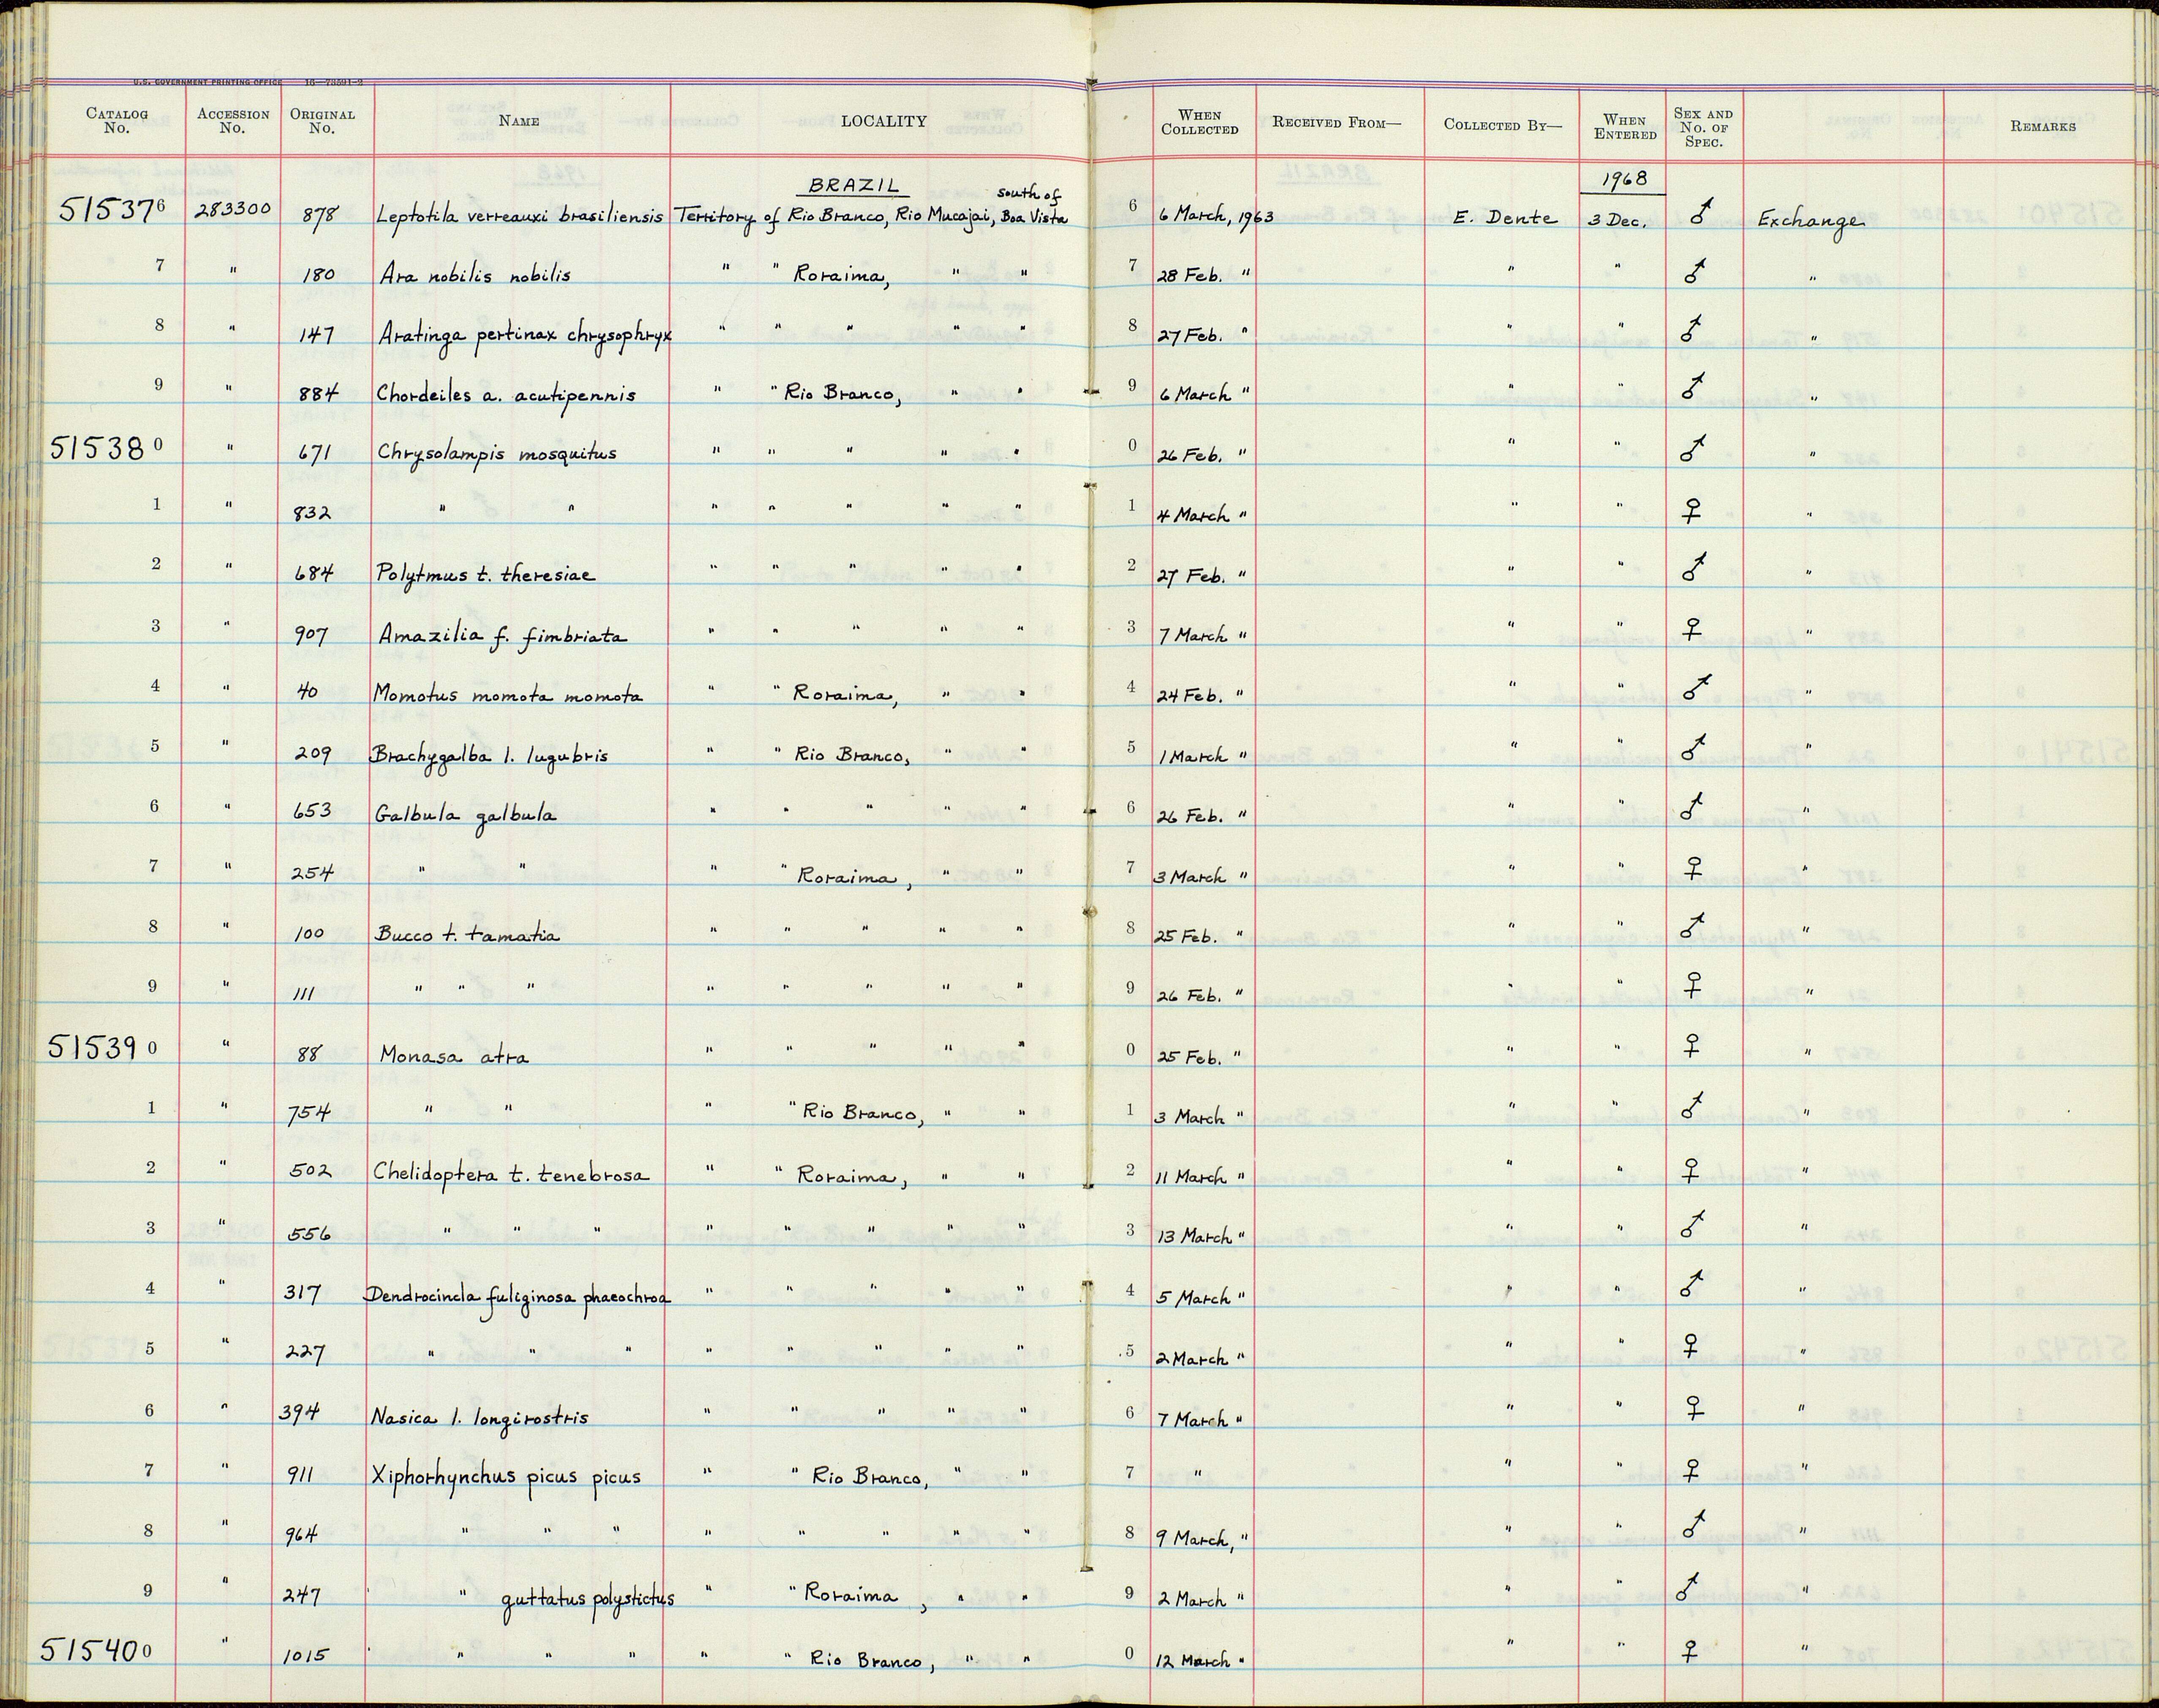Click the 'When Entered' column header
Viewport: 2159px width, 1708px height.
[1624, 127]
